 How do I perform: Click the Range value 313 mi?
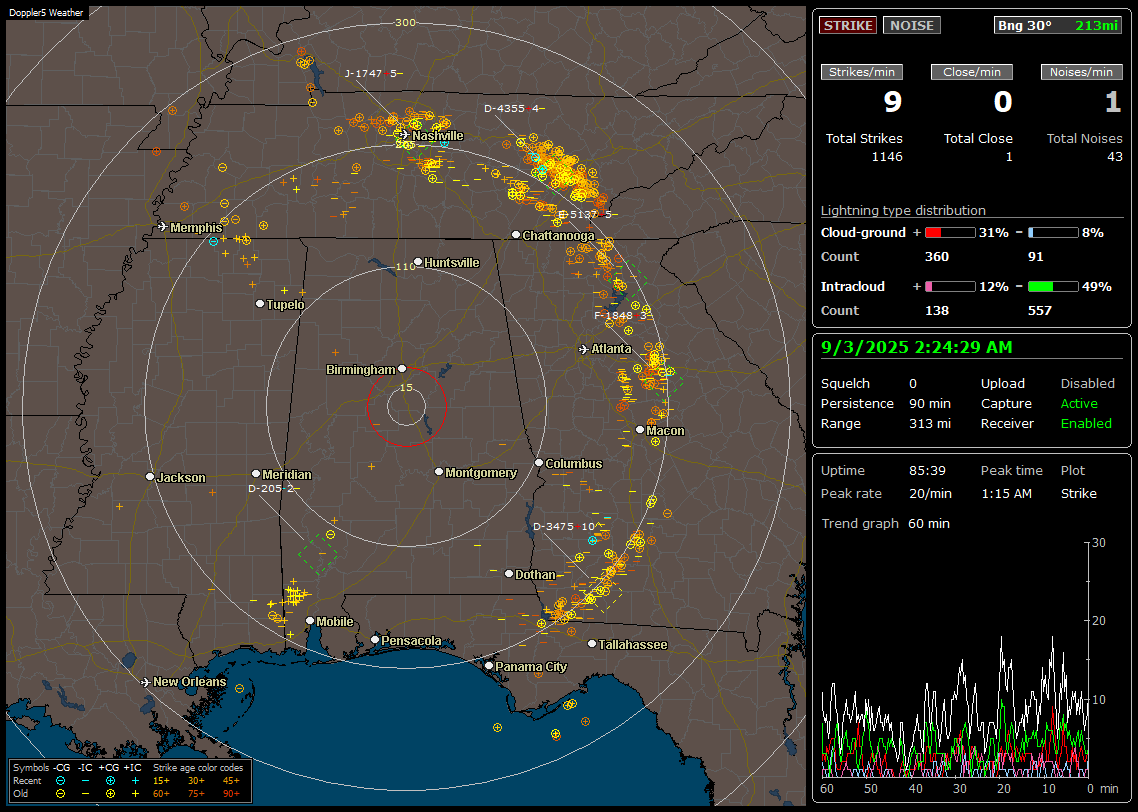coord(930,424)
